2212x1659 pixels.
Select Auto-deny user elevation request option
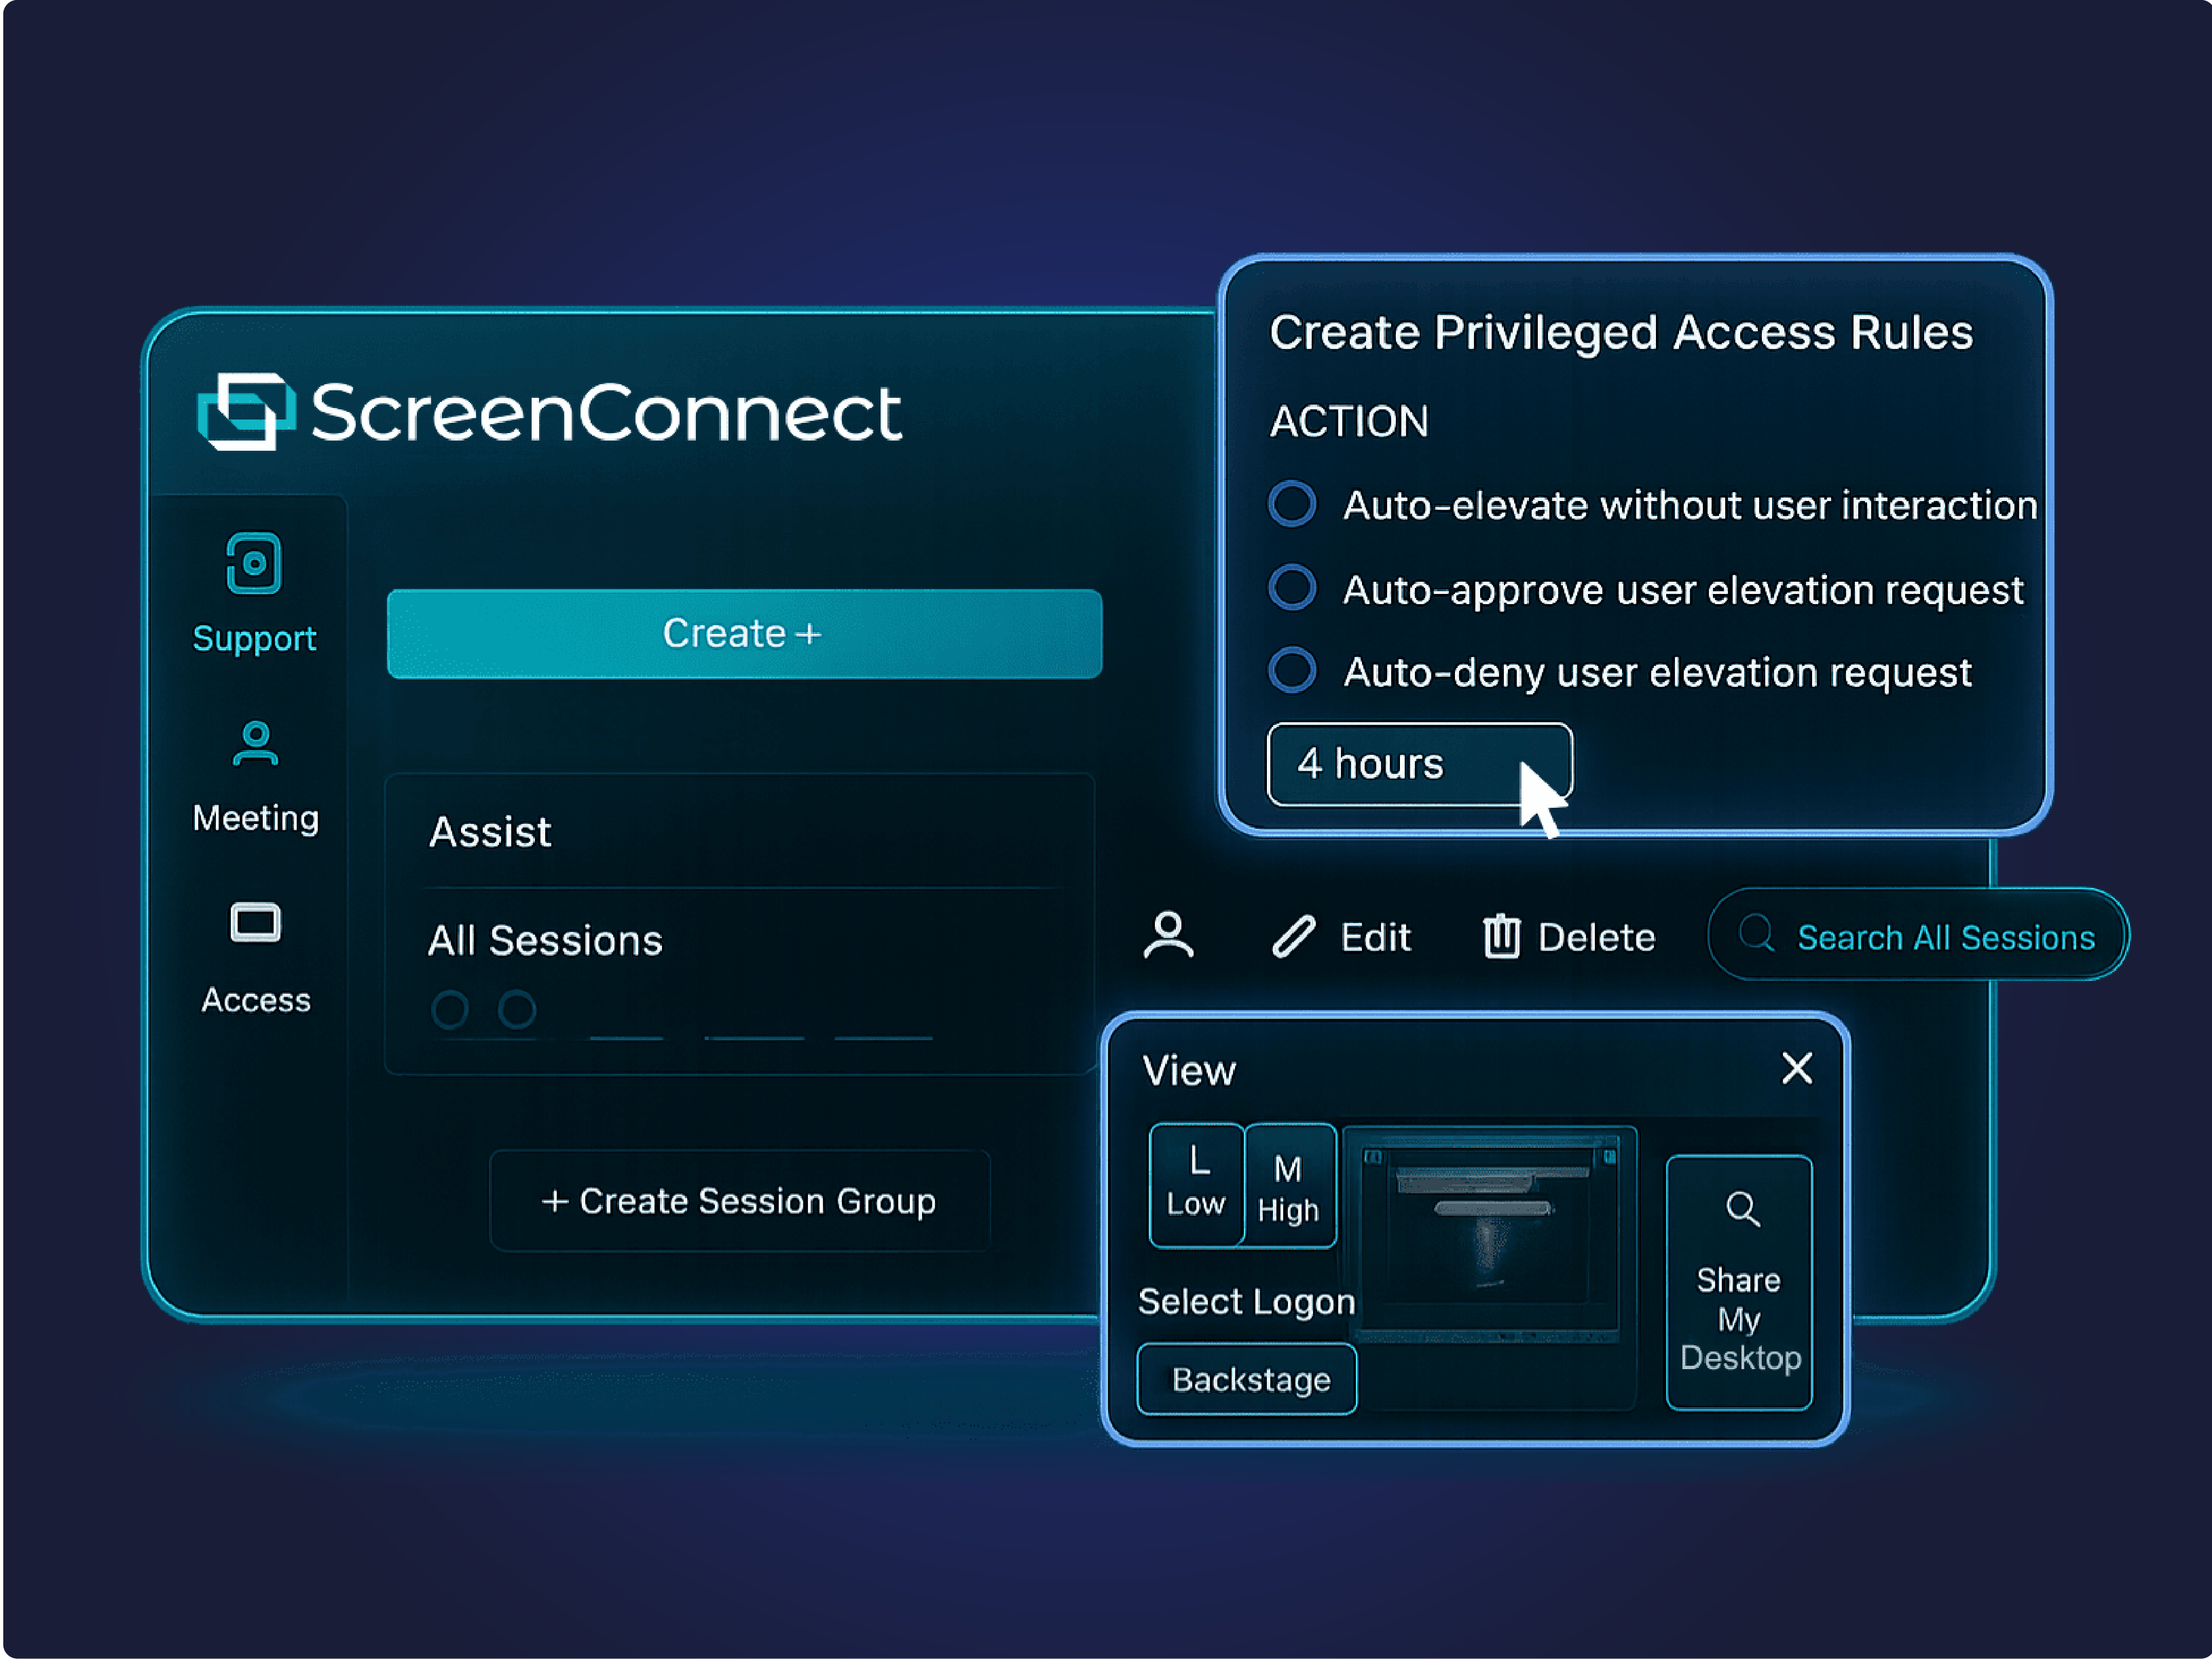(1292, 671)
